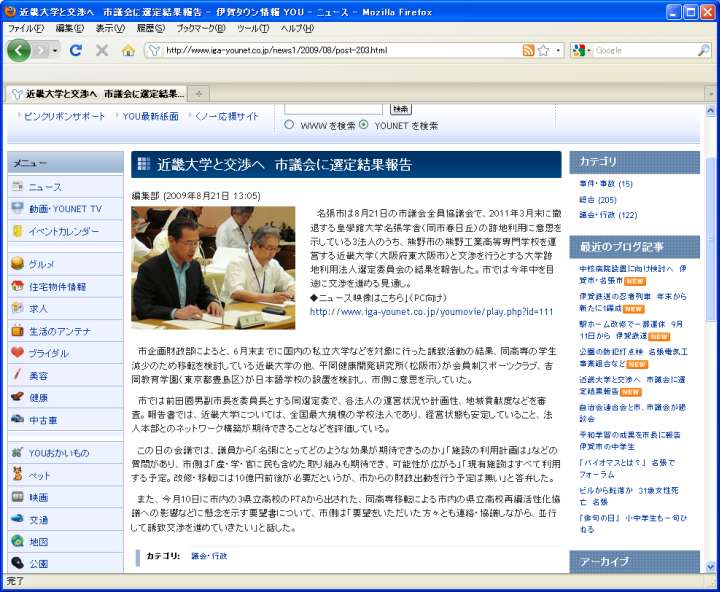Screen dimensions: 720x592
Task: Click the youmovie play.php video link
Action: [431, 311]
